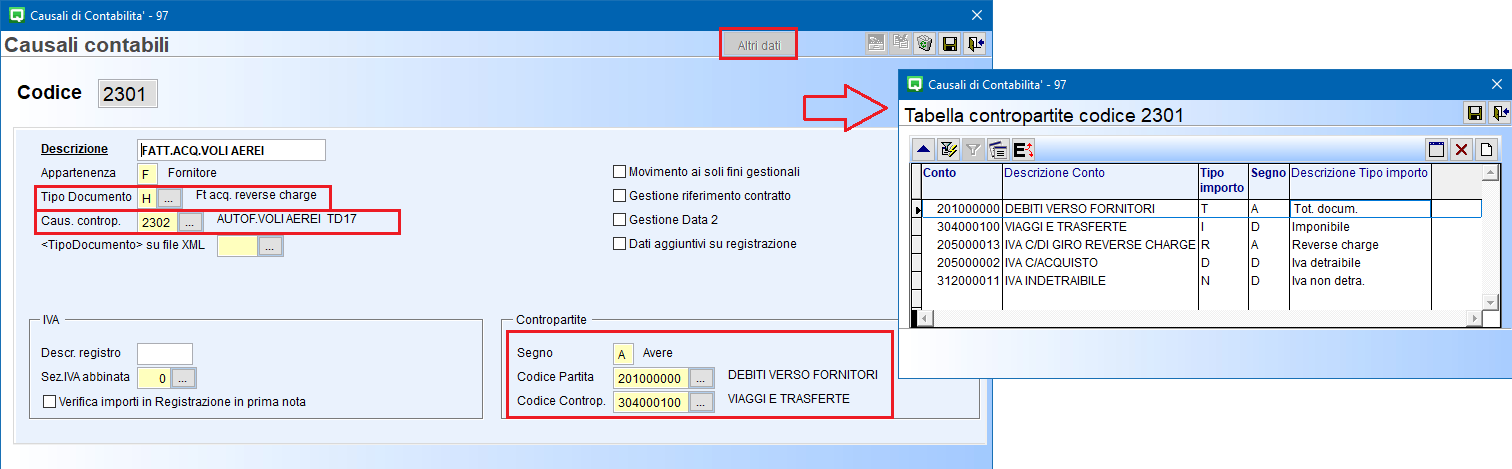1512x469 pixels.
Task: Click into the Descrizione text field
Action: [x=231, y=150]
